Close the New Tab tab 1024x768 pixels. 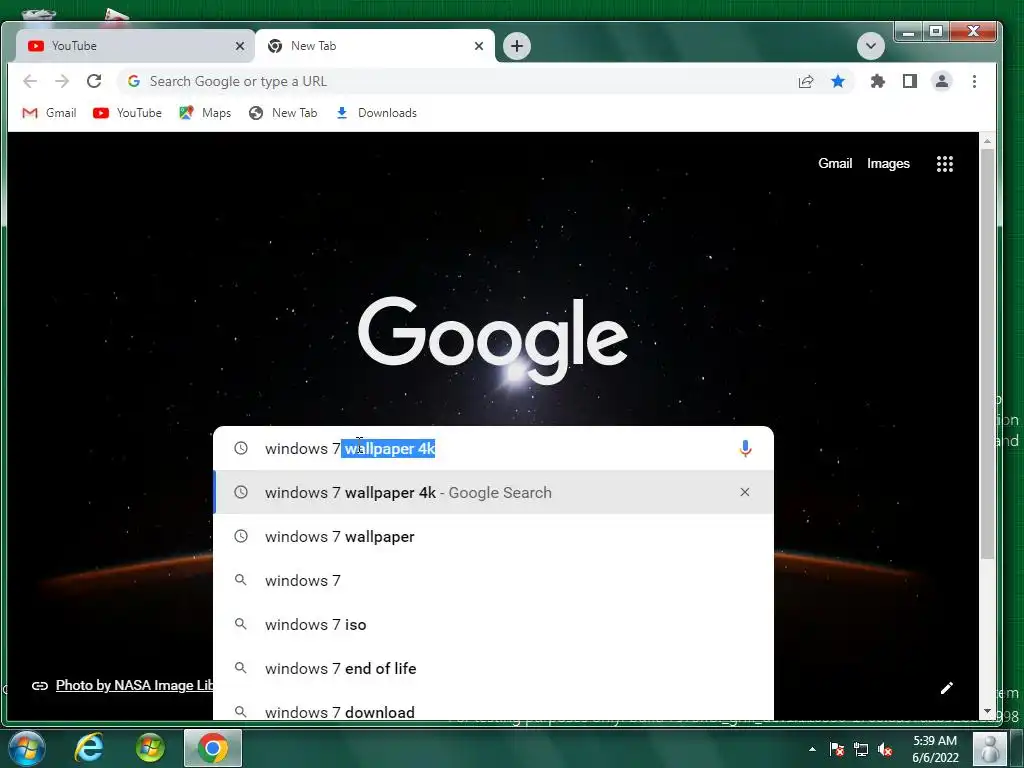point(479,46)
